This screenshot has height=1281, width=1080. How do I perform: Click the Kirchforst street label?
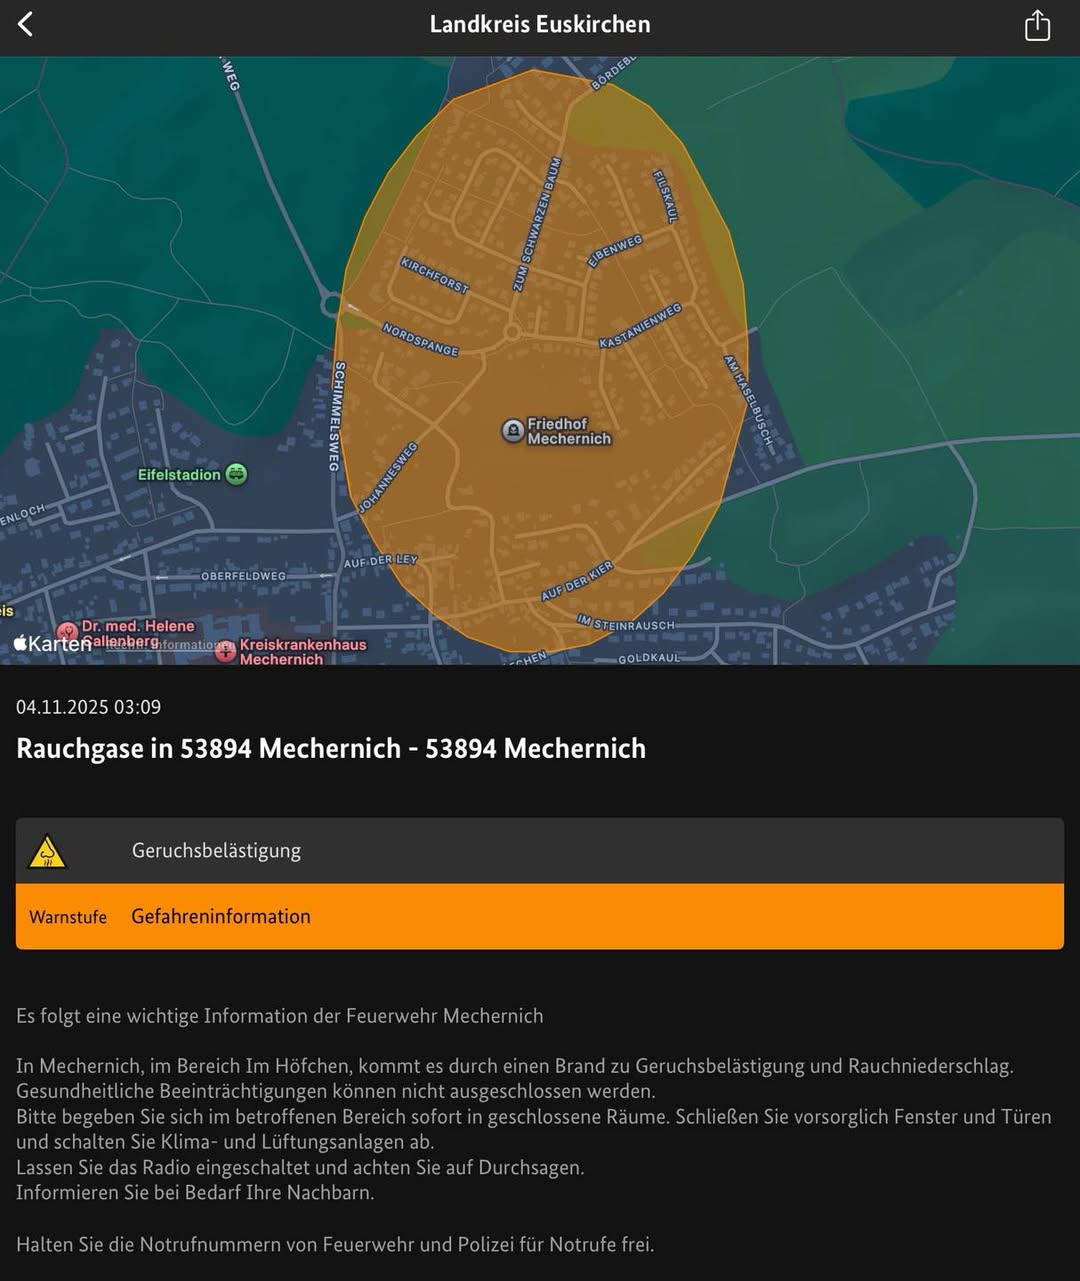(x=435, y=275)
